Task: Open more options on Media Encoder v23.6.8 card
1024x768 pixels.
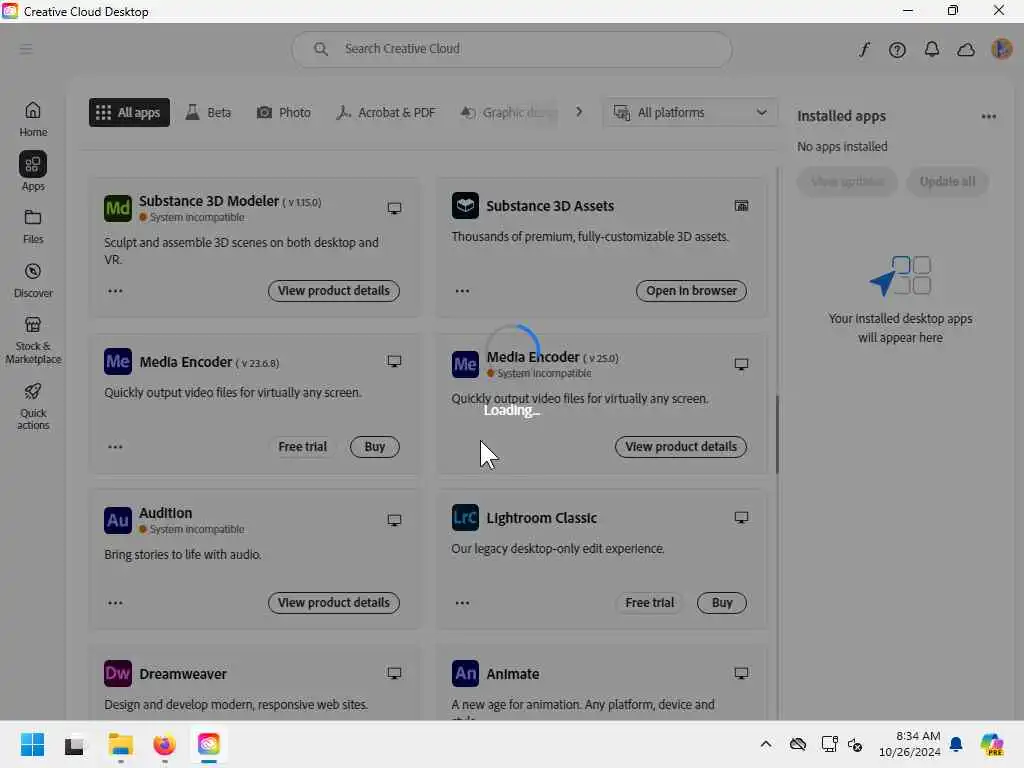Action: pyautogui.click(x=115, y=447)
